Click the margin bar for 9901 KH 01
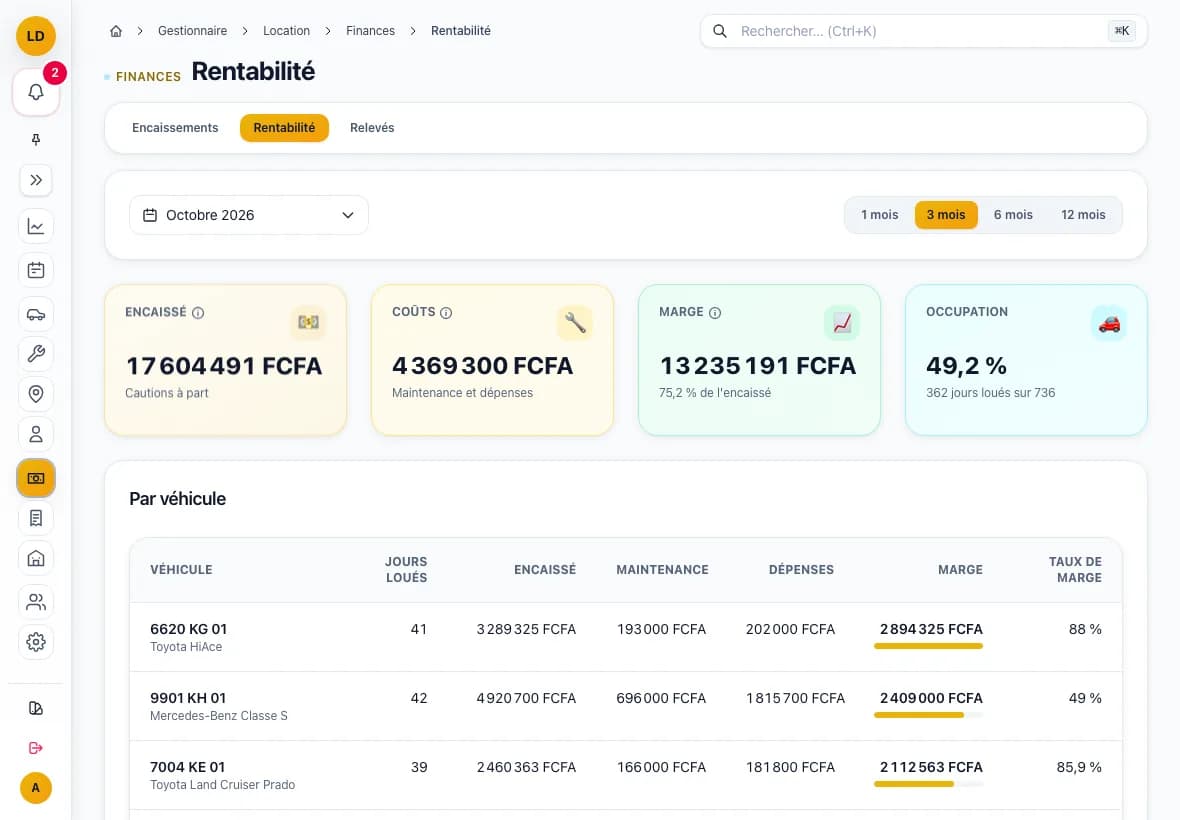Viewport: 1180px width, 820px height. (x=929, y=715)
